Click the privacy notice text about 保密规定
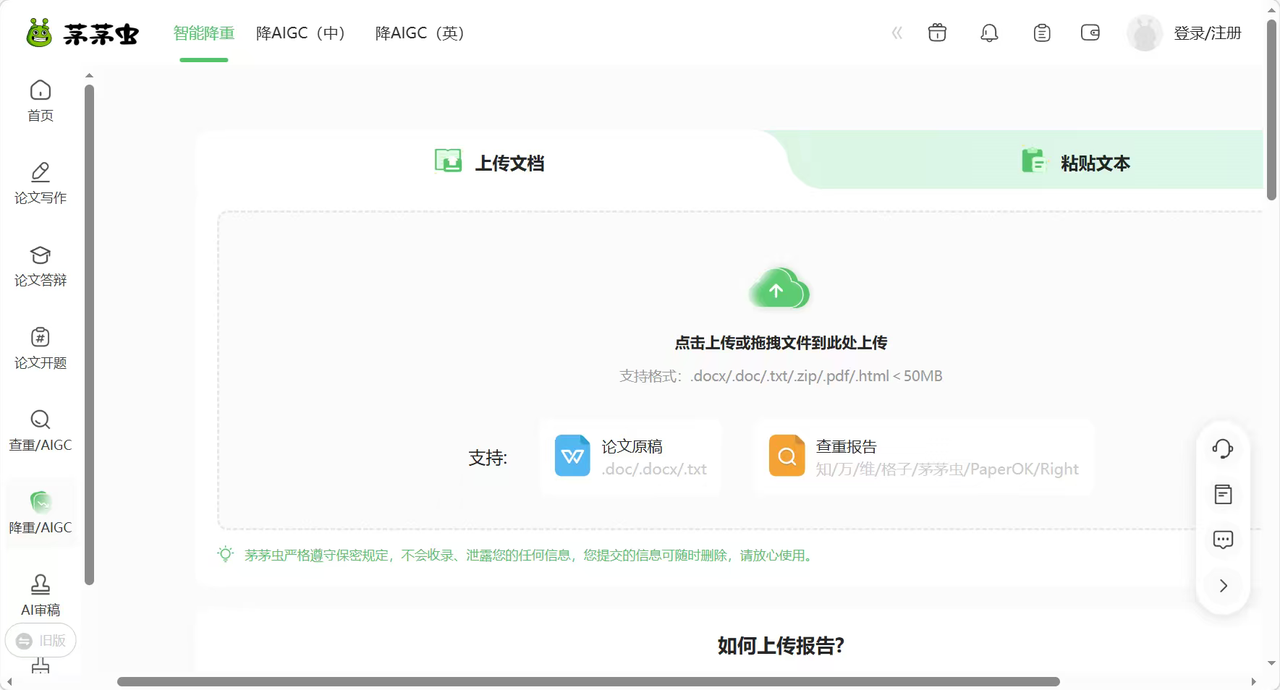The image size is (1280, 690). [531, 555]
